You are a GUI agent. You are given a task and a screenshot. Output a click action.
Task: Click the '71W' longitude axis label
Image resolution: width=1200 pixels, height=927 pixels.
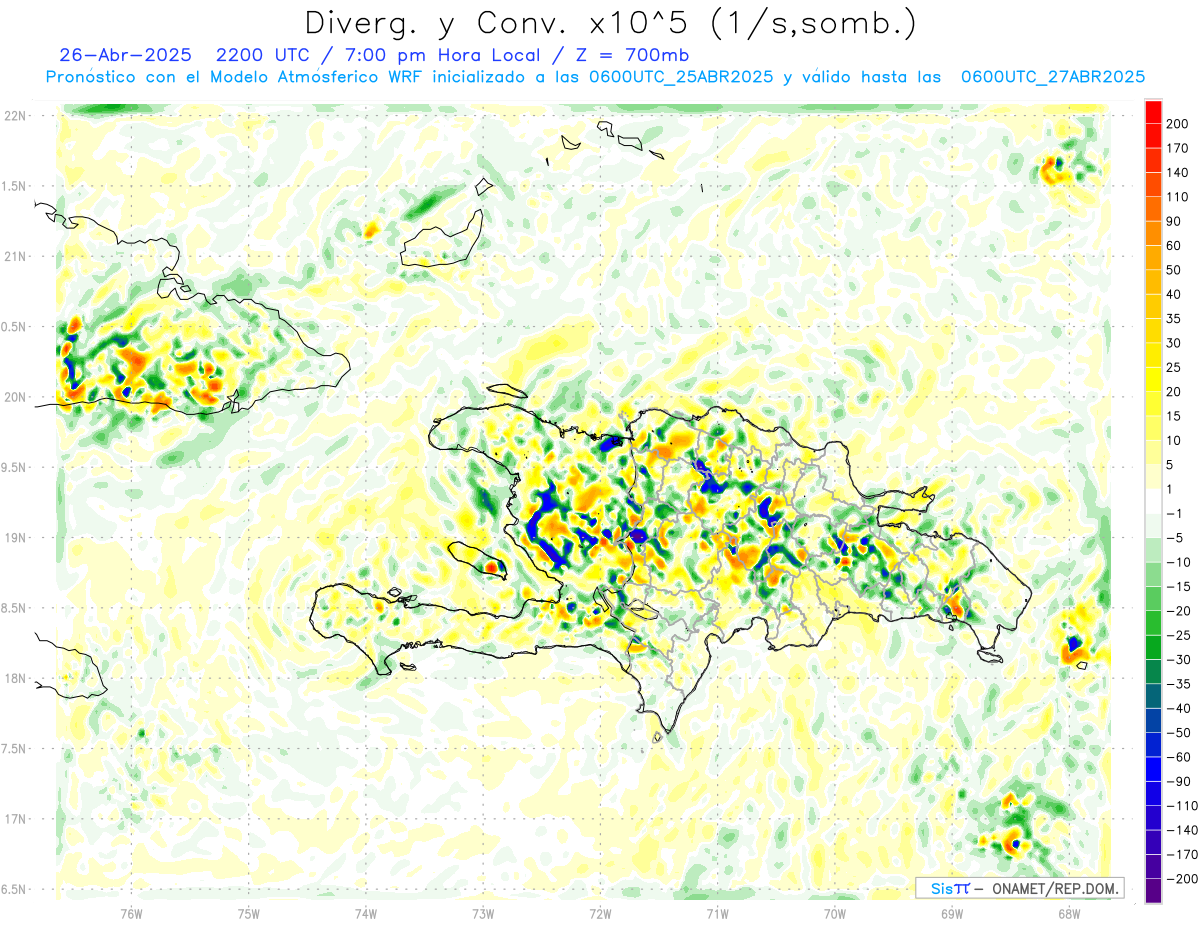point(717,913)
